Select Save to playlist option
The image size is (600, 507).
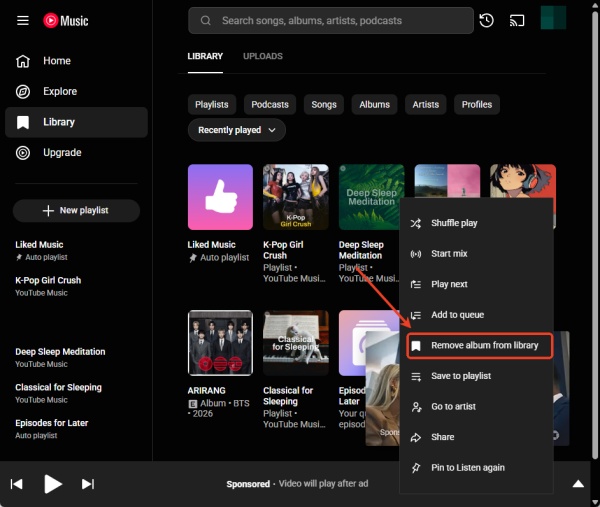coord(476,376)
